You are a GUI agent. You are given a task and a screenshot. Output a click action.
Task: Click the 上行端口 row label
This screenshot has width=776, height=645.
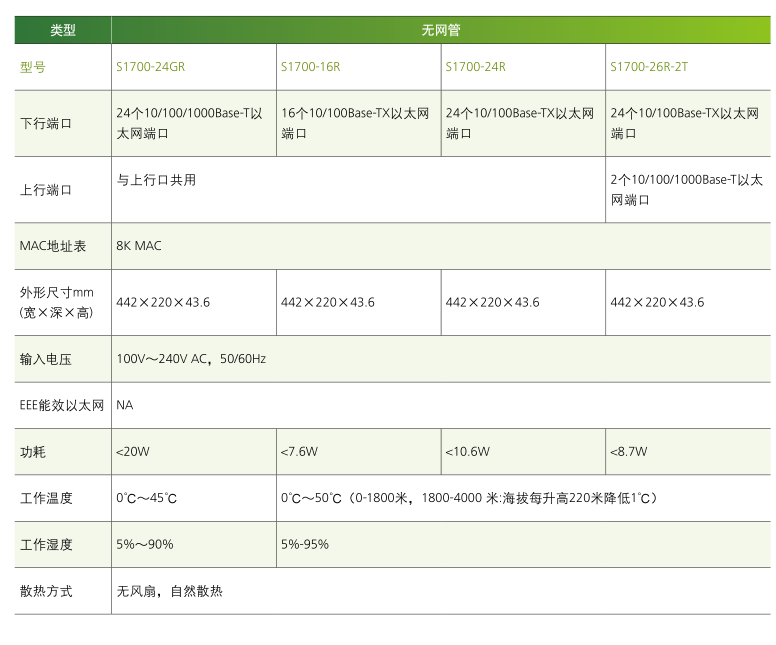tap(46, 190)
